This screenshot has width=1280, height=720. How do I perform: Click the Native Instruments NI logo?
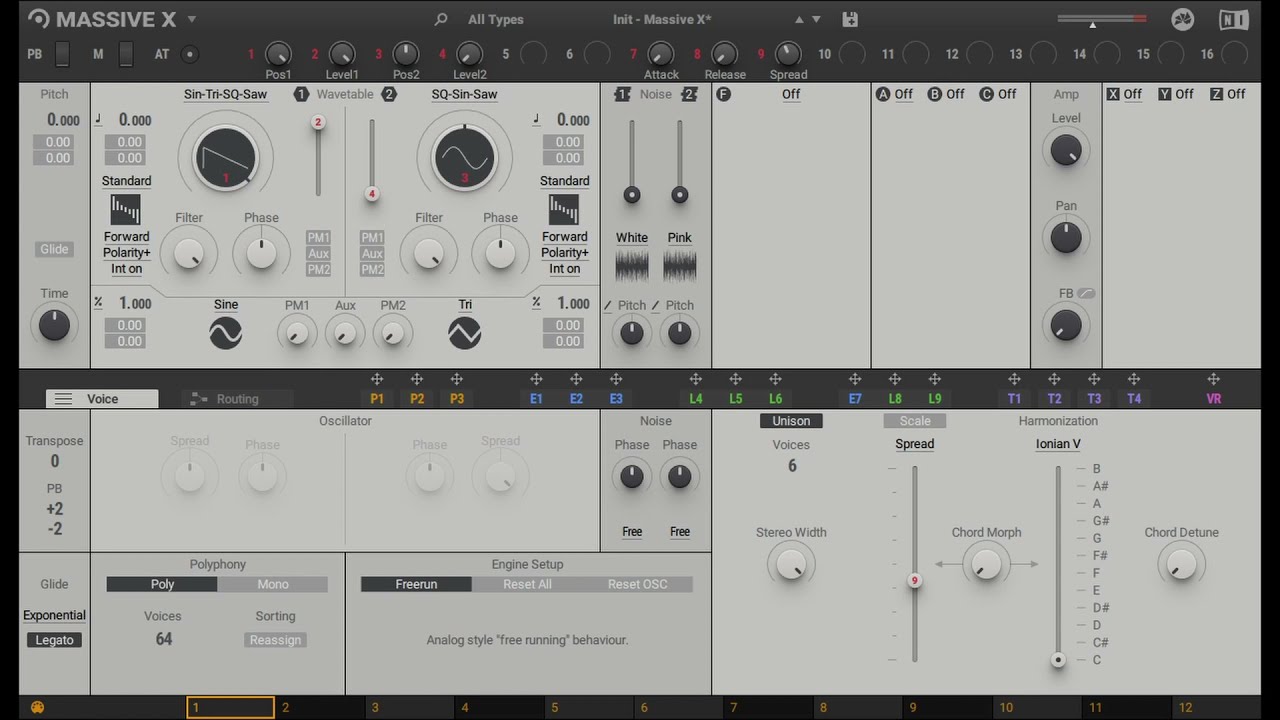[1234, 19]
